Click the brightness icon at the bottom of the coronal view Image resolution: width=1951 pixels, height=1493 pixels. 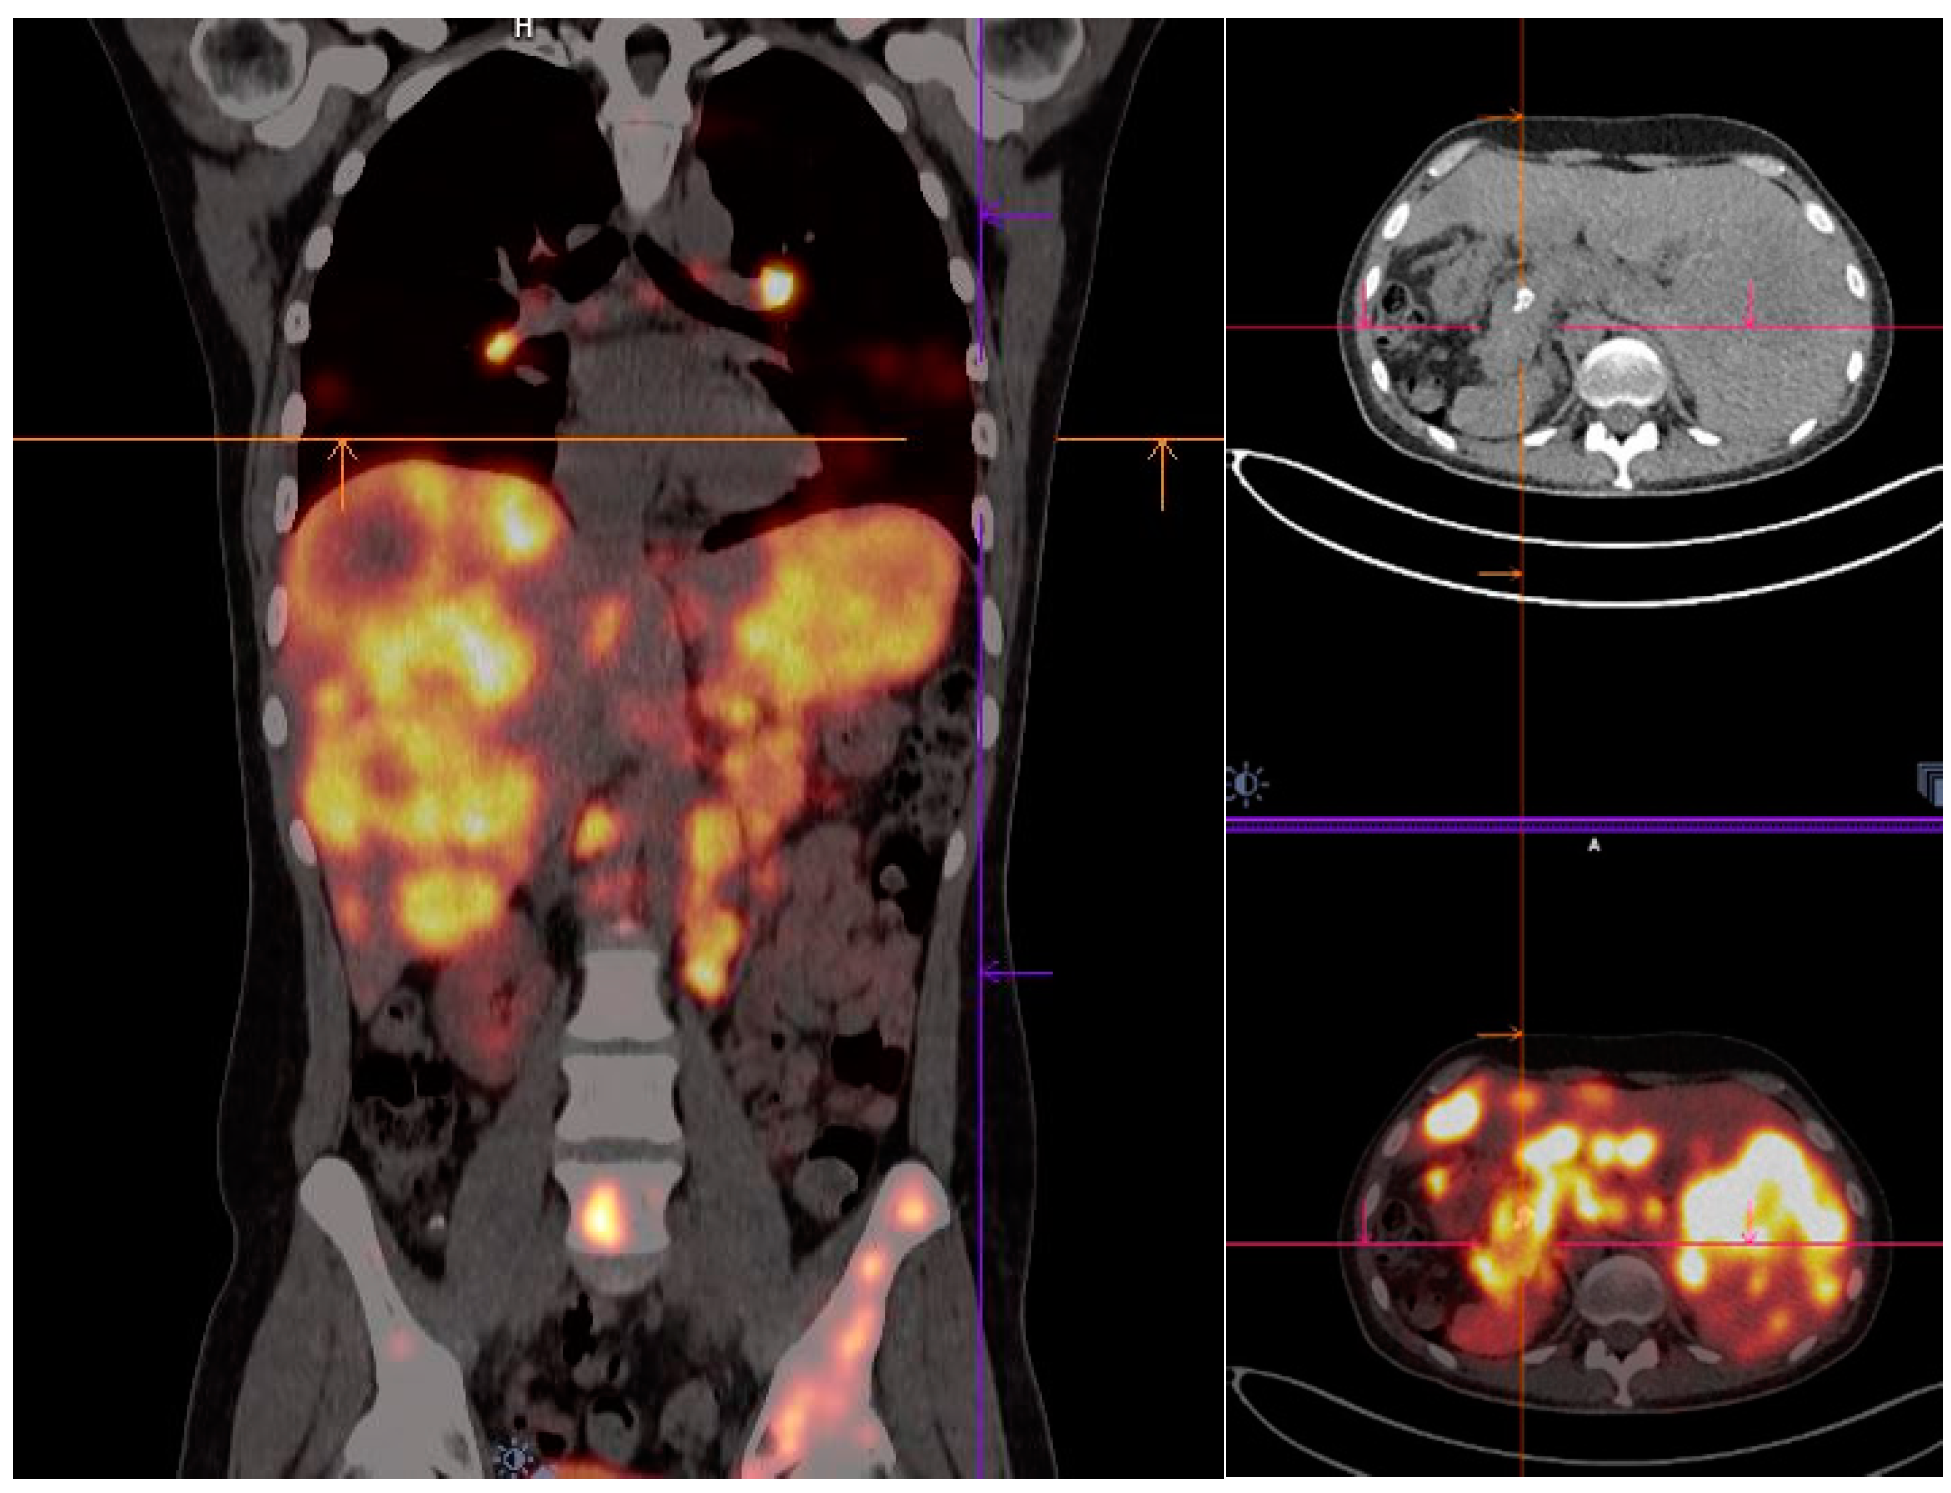click(x=515, y=1459)
